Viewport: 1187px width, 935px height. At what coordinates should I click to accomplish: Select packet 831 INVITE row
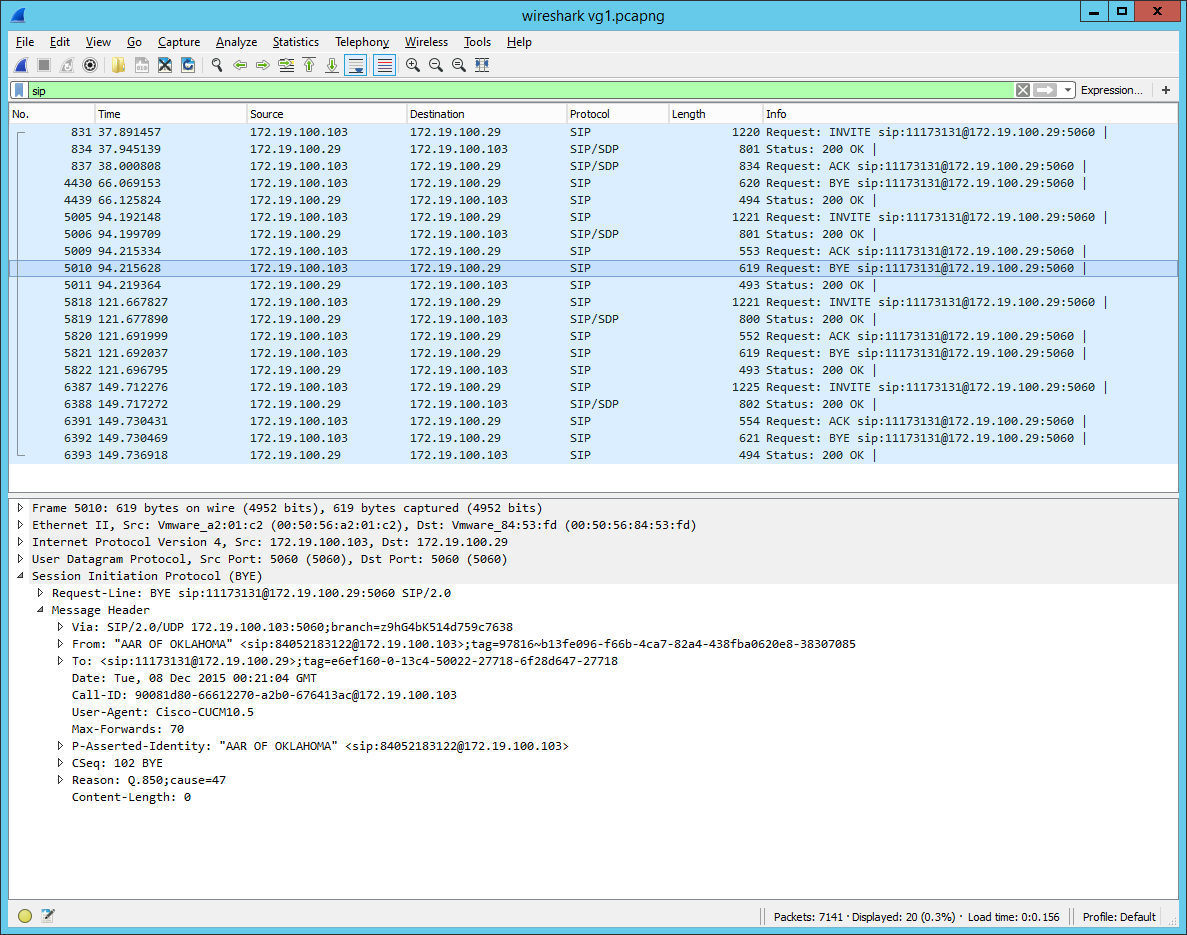pyautogui.click(x=594, y=132)
